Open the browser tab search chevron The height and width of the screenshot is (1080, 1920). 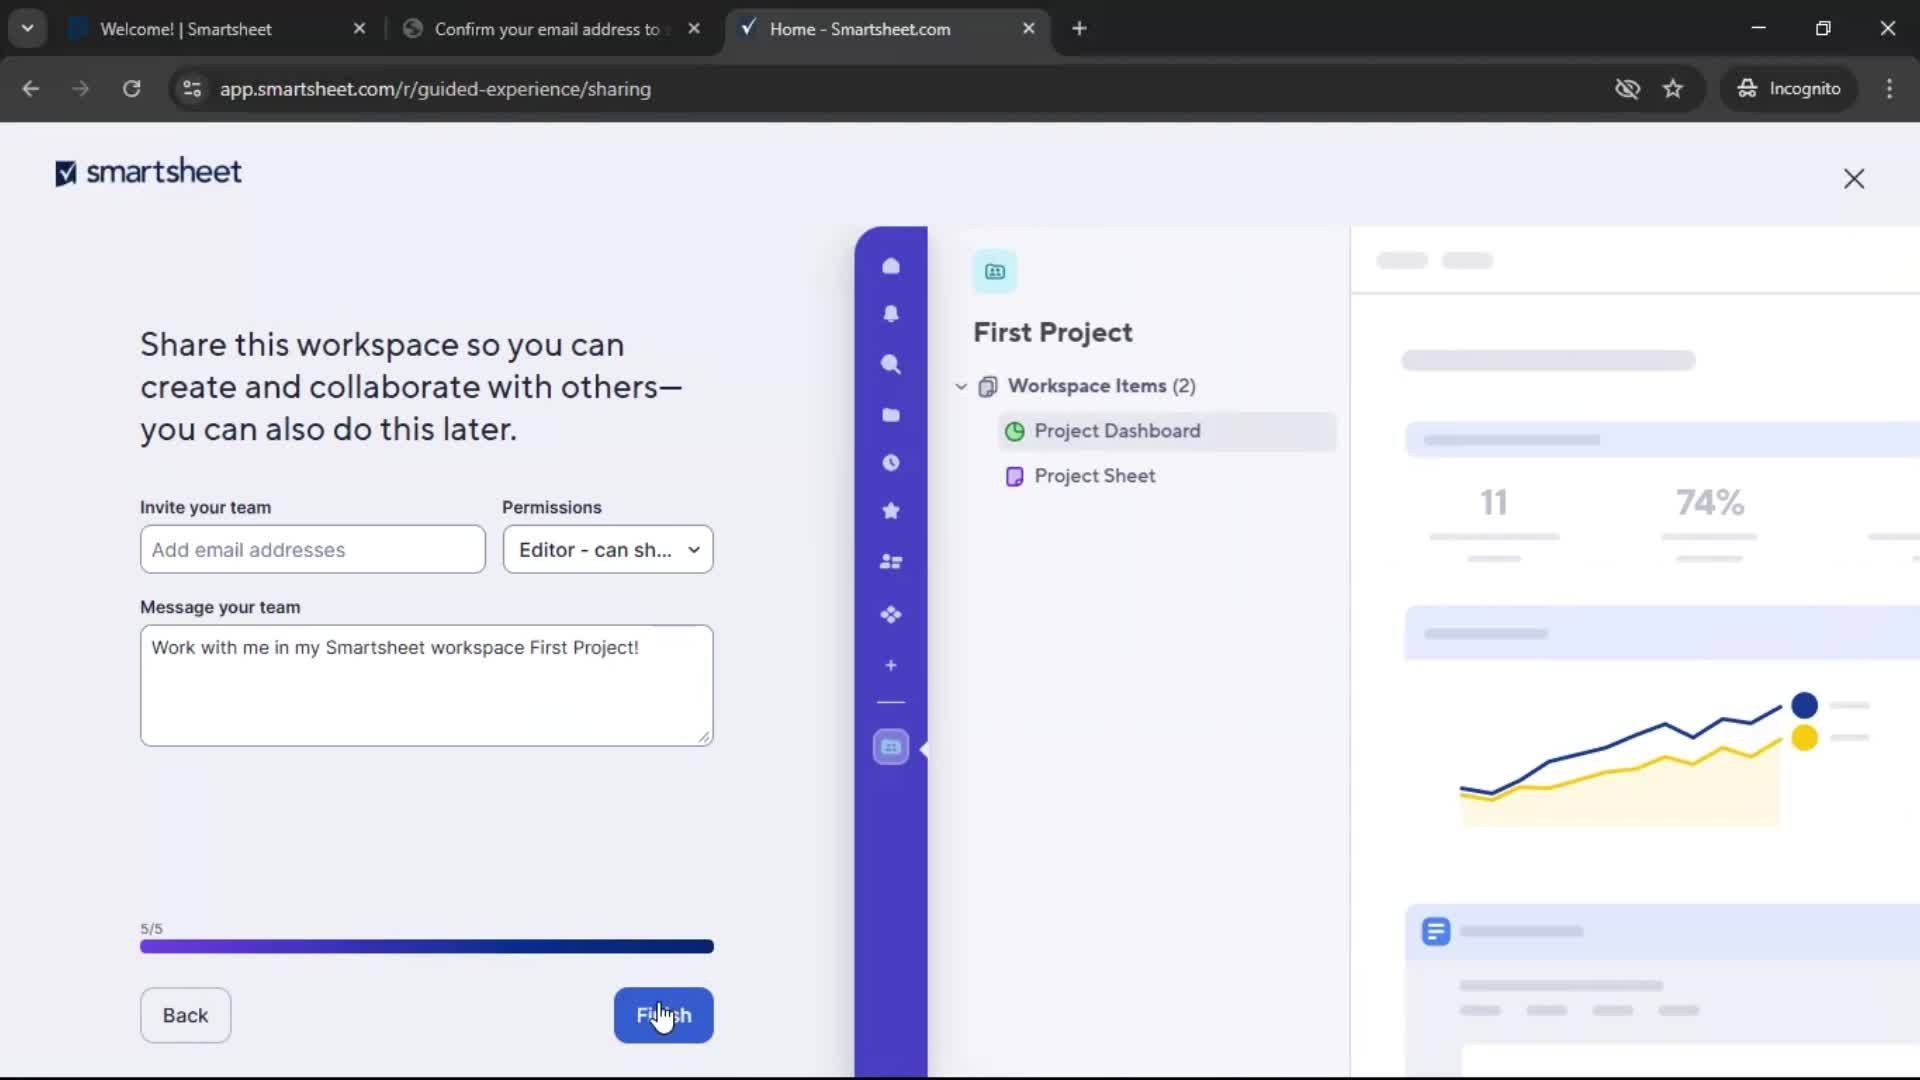coord(27,28)
